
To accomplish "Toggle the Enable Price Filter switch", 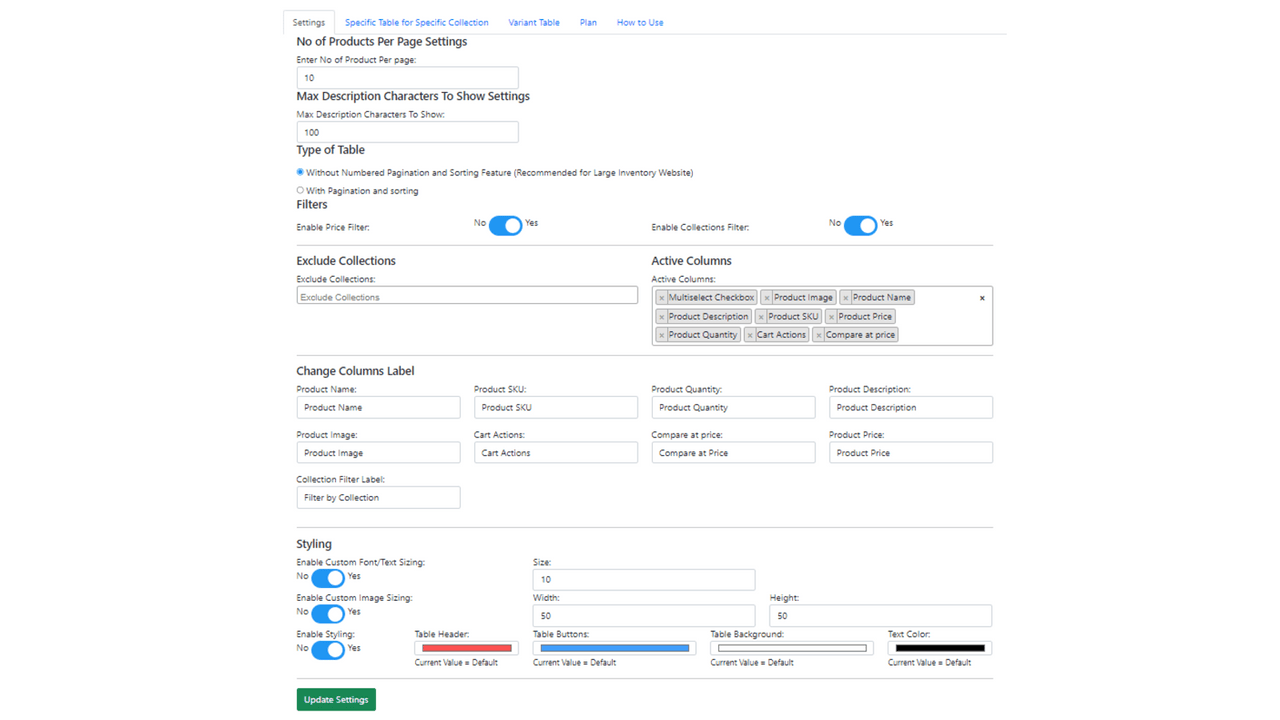I will click(x=505, y=226).
